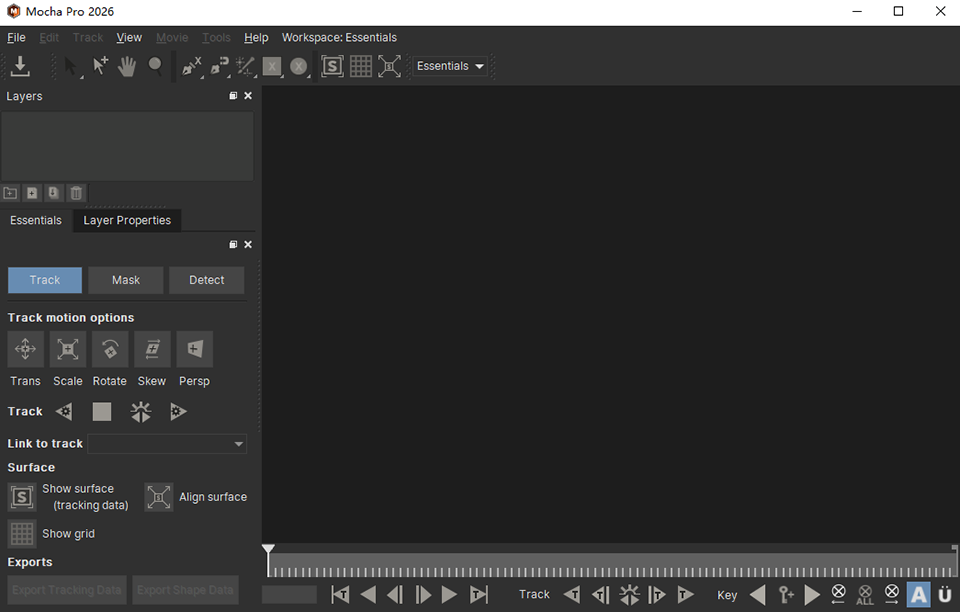Image resolution: width=960 pixels, height=612 pixels.
Task: Click on the timeline frame ruler
Action: click(x=612, y=565)
